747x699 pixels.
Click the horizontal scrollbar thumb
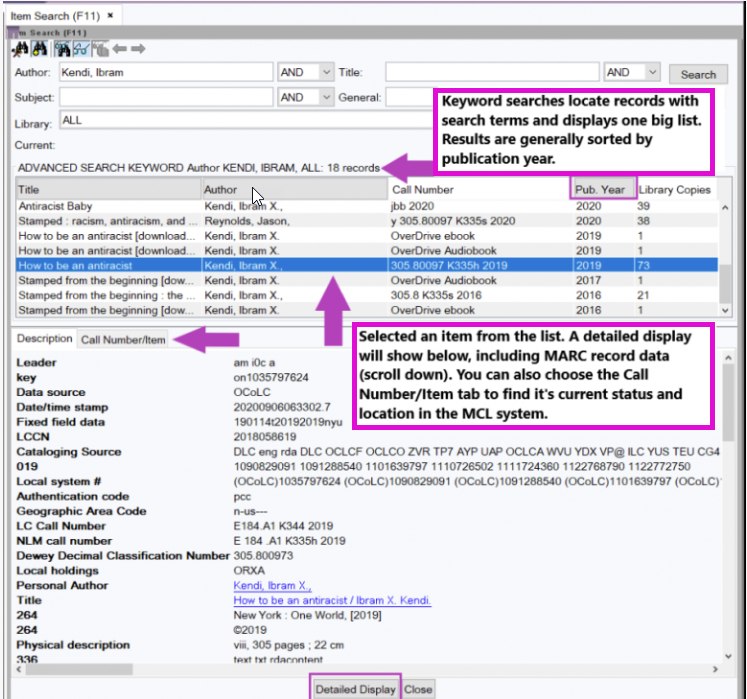(x=79, y=669)
